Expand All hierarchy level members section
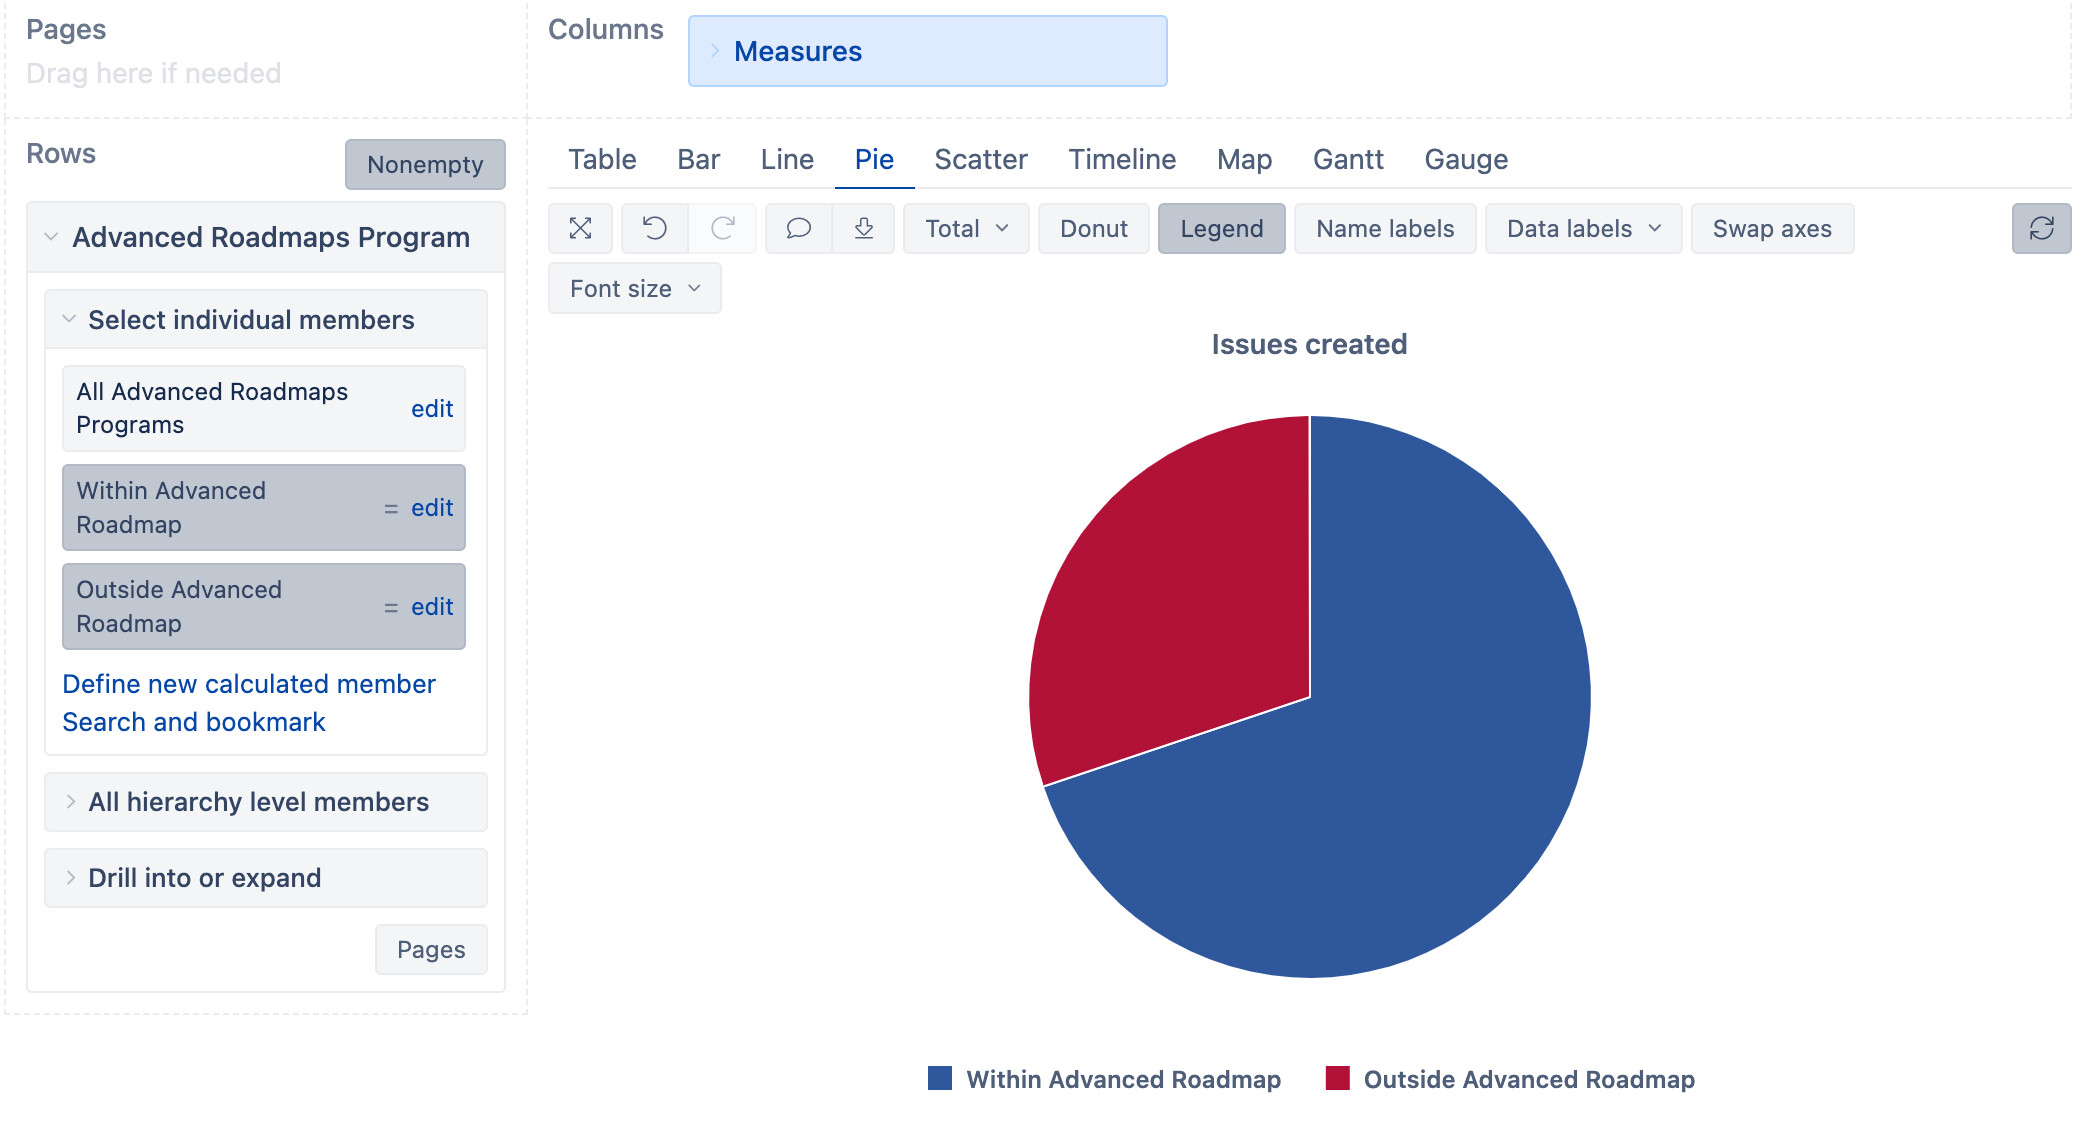Screen dimensions: 2092x1148 pos(258,802)
